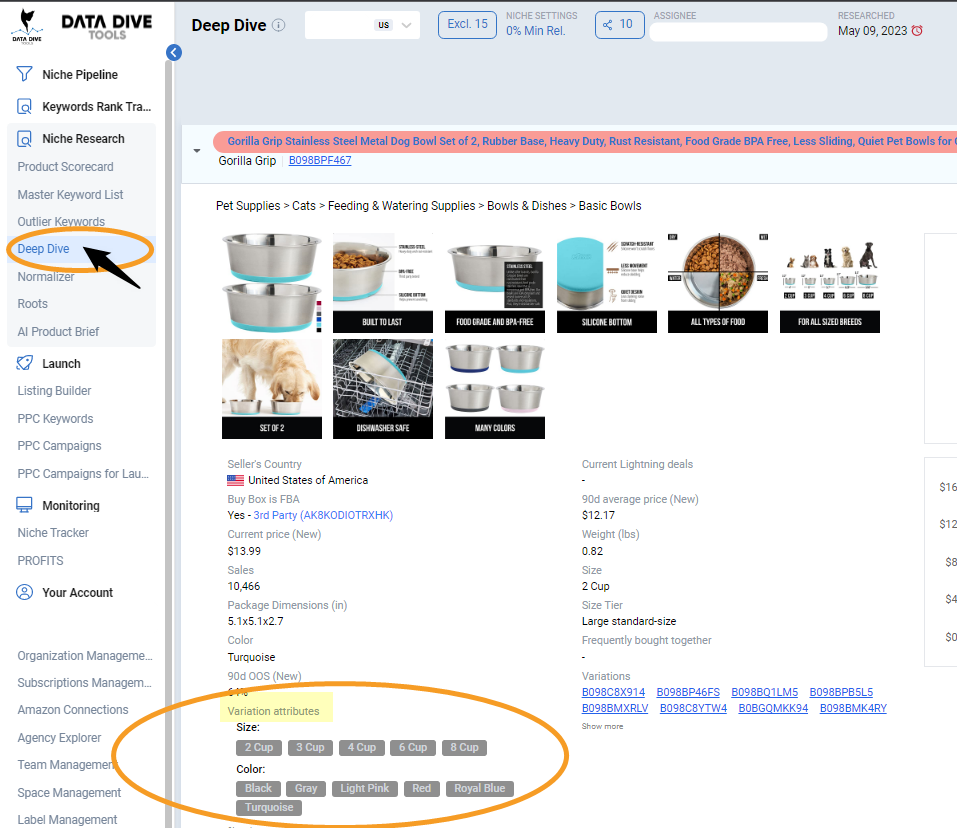957x828 pixels.
Task: Open variation link B098BMXRLV
Action: 615,708
